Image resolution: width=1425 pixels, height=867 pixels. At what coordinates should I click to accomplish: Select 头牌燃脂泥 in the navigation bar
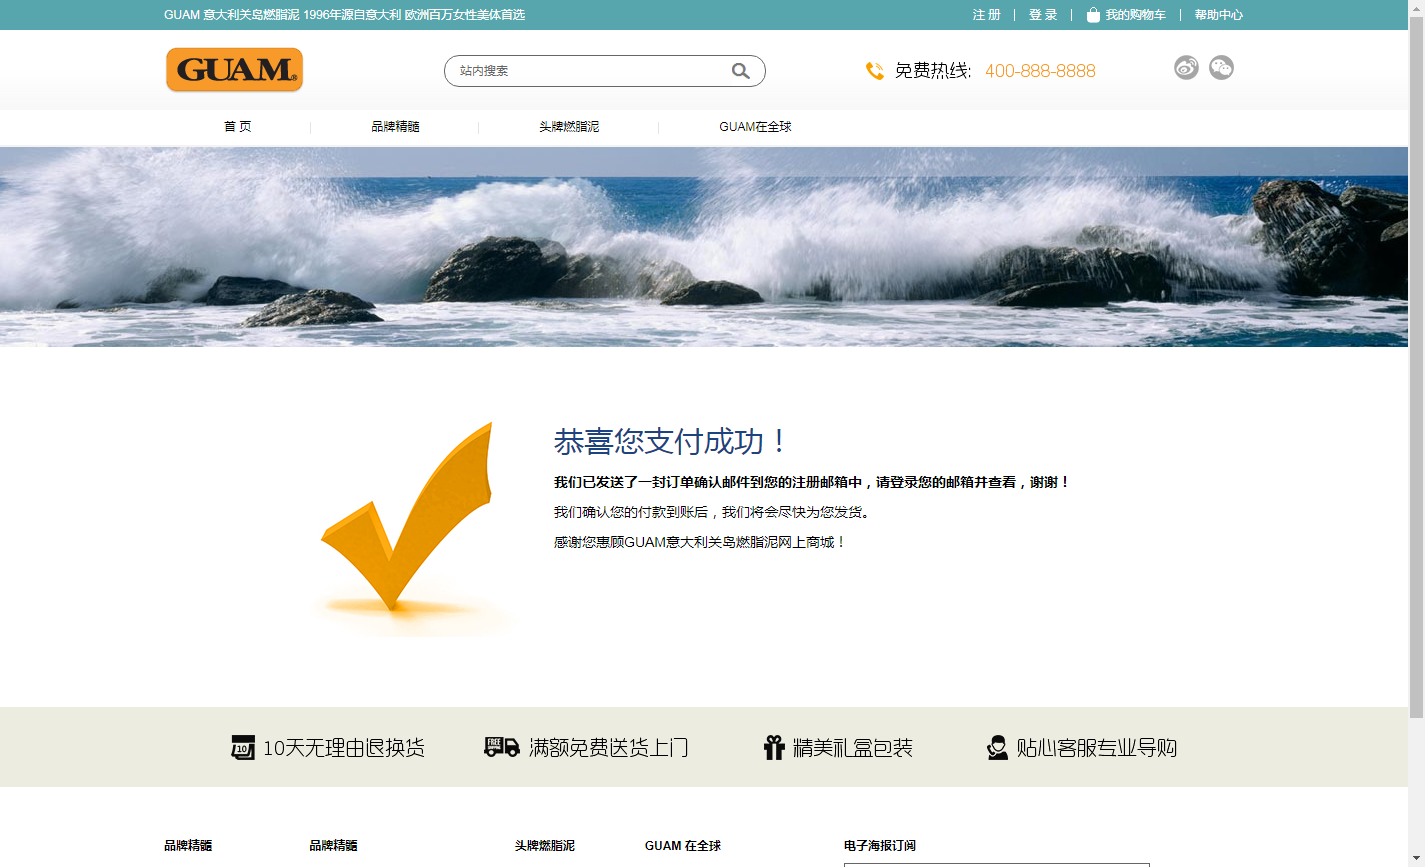(x=569, y=127)
